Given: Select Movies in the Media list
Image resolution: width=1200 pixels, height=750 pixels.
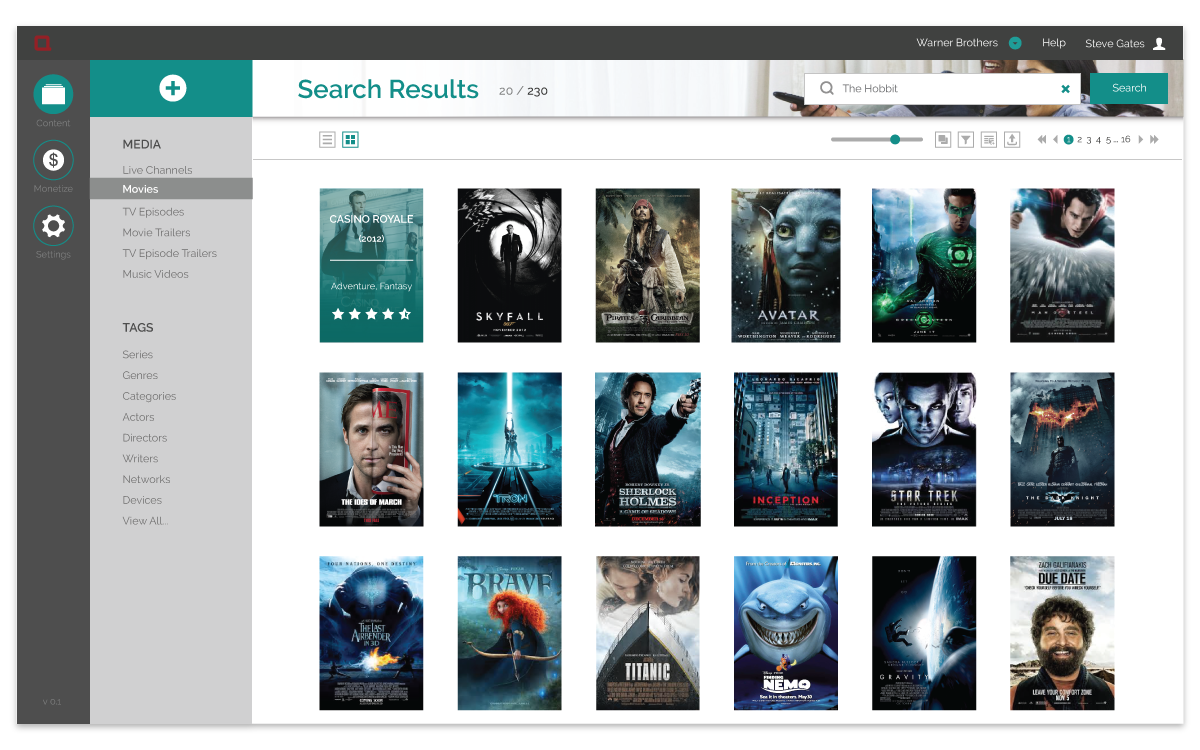Looking at the screenshot, I should pyautogui.click(x=171, y=189).
